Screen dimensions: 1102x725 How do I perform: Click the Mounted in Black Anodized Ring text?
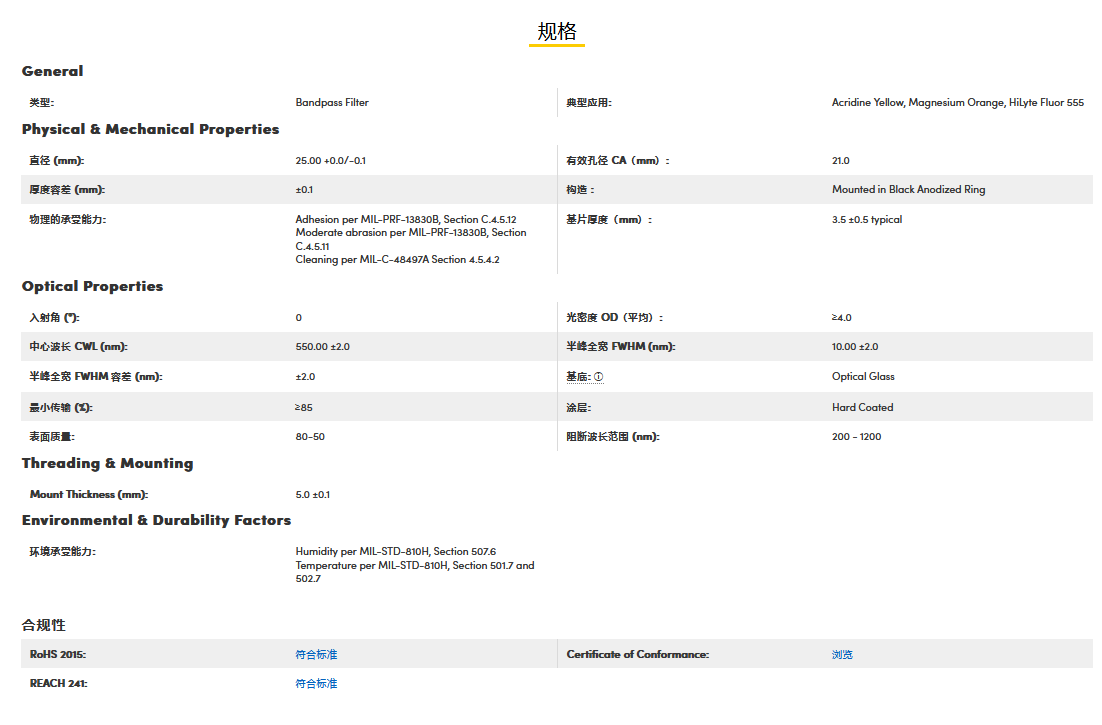(x=908, y=189)
